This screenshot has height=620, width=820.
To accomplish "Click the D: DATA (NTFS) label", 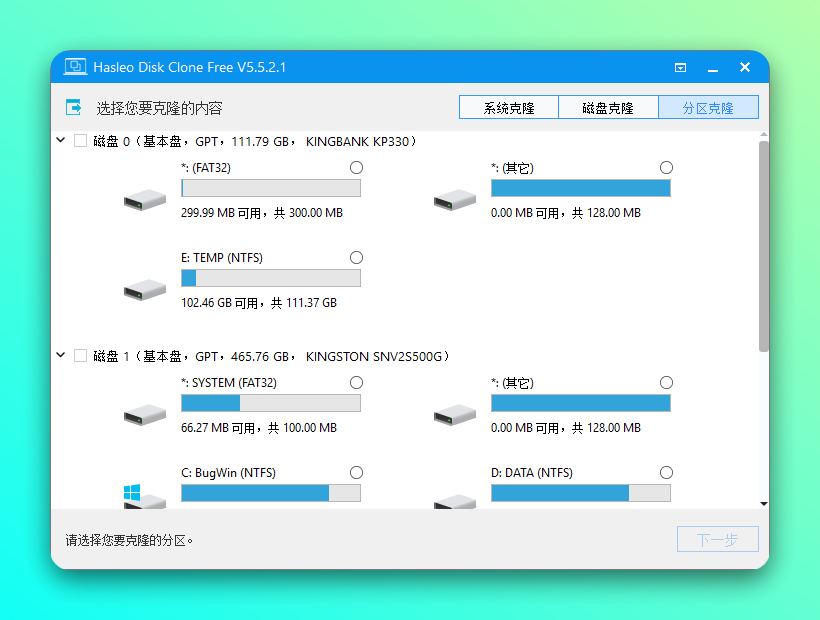I will click(x=532, y=473).
